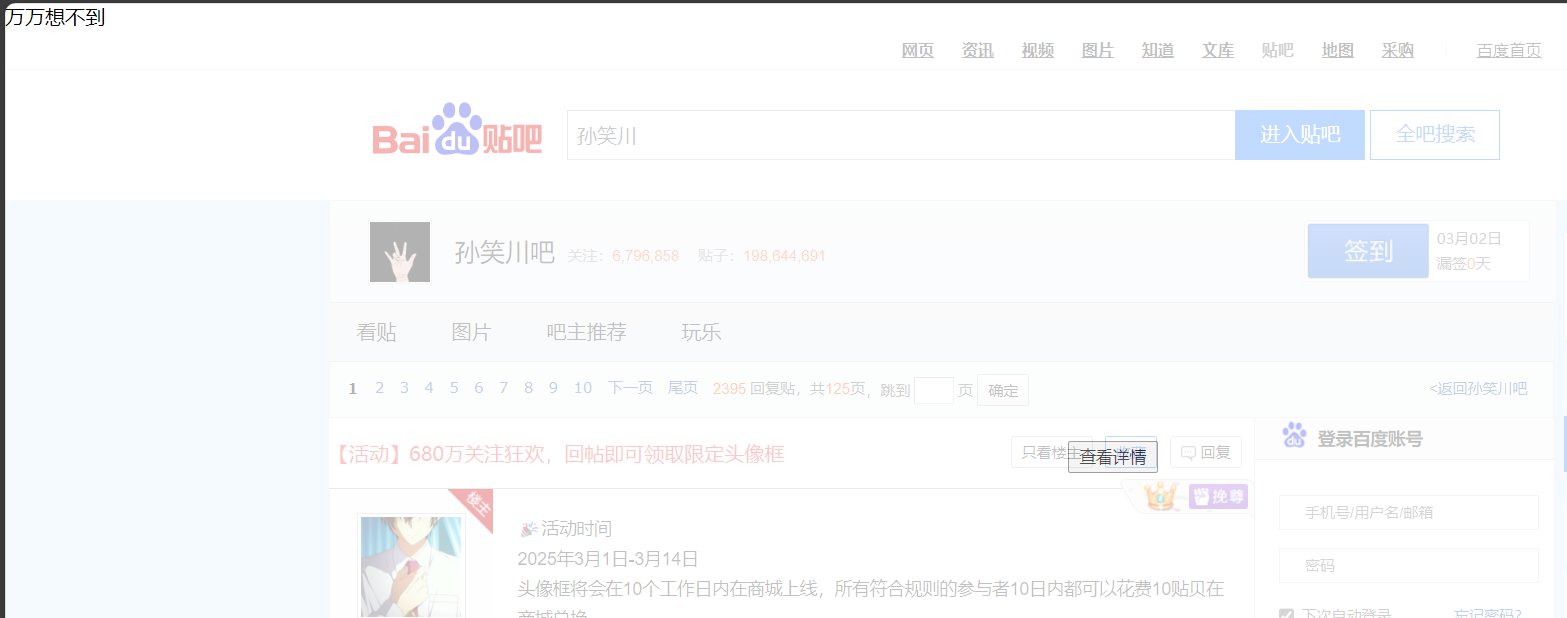Click the 签到 check-in button
Screen dimensions: 1567x618
click(x=1368, y=251)
